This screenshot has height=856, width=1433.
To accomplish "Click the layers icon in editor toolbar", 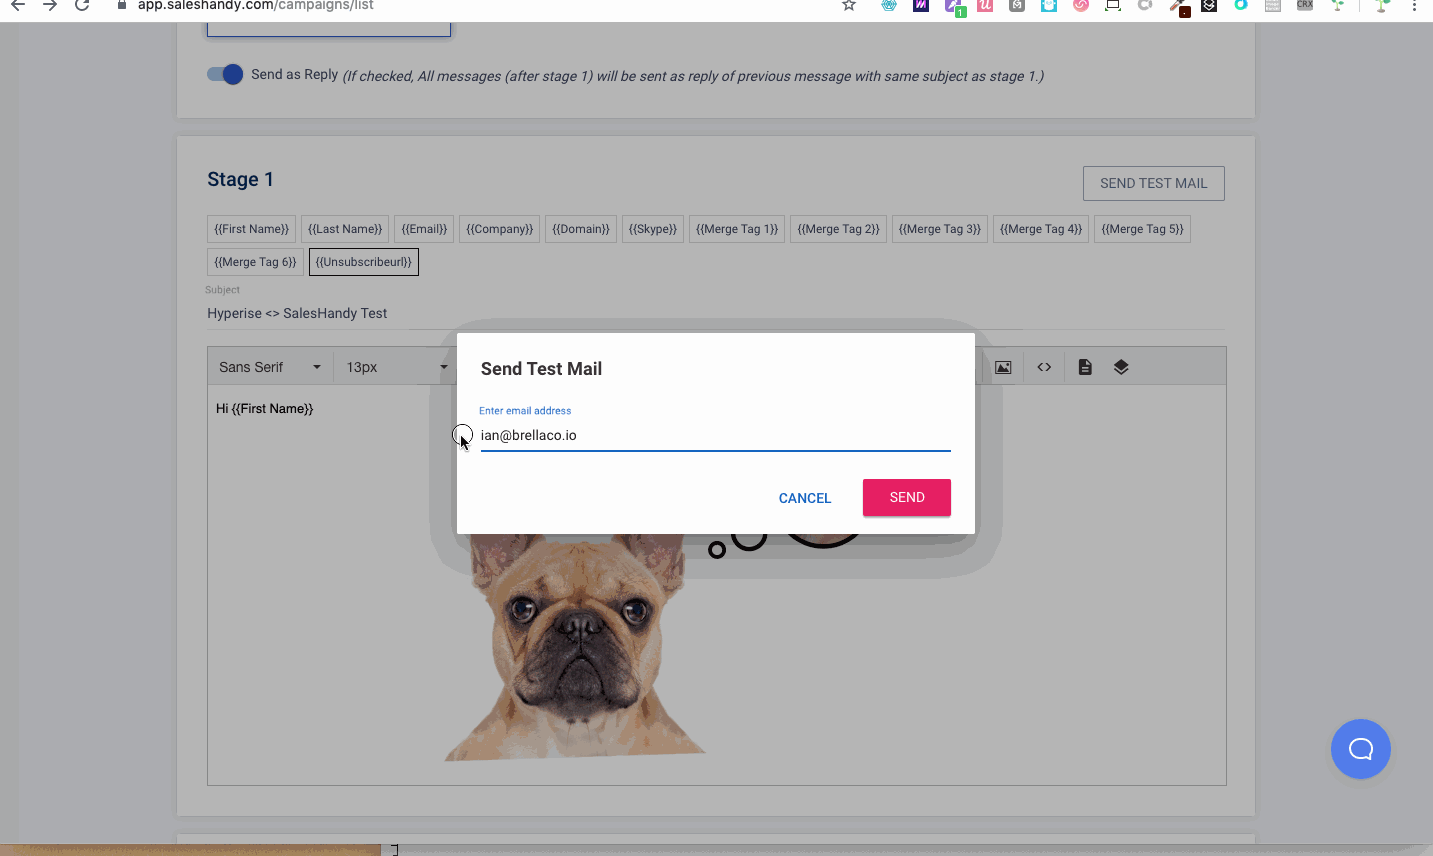I will [x=1121, y=367].
